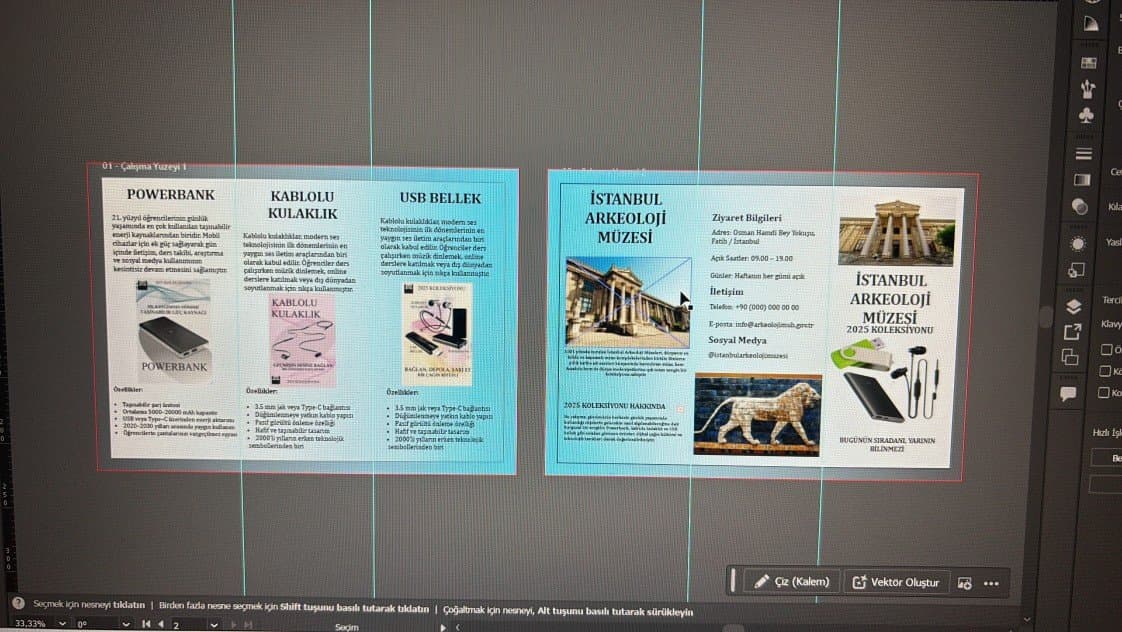Click the Vektör Oluştur button
Viewport: 1122px width, 632px height.
[x=896, y=583]
